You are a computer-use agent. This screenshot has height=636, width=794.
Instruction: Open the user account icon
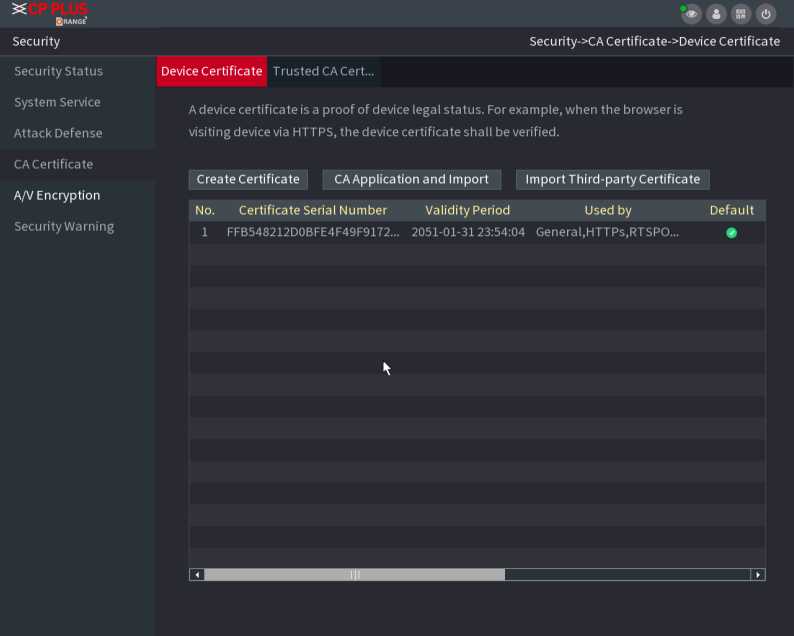coord(716,14)
